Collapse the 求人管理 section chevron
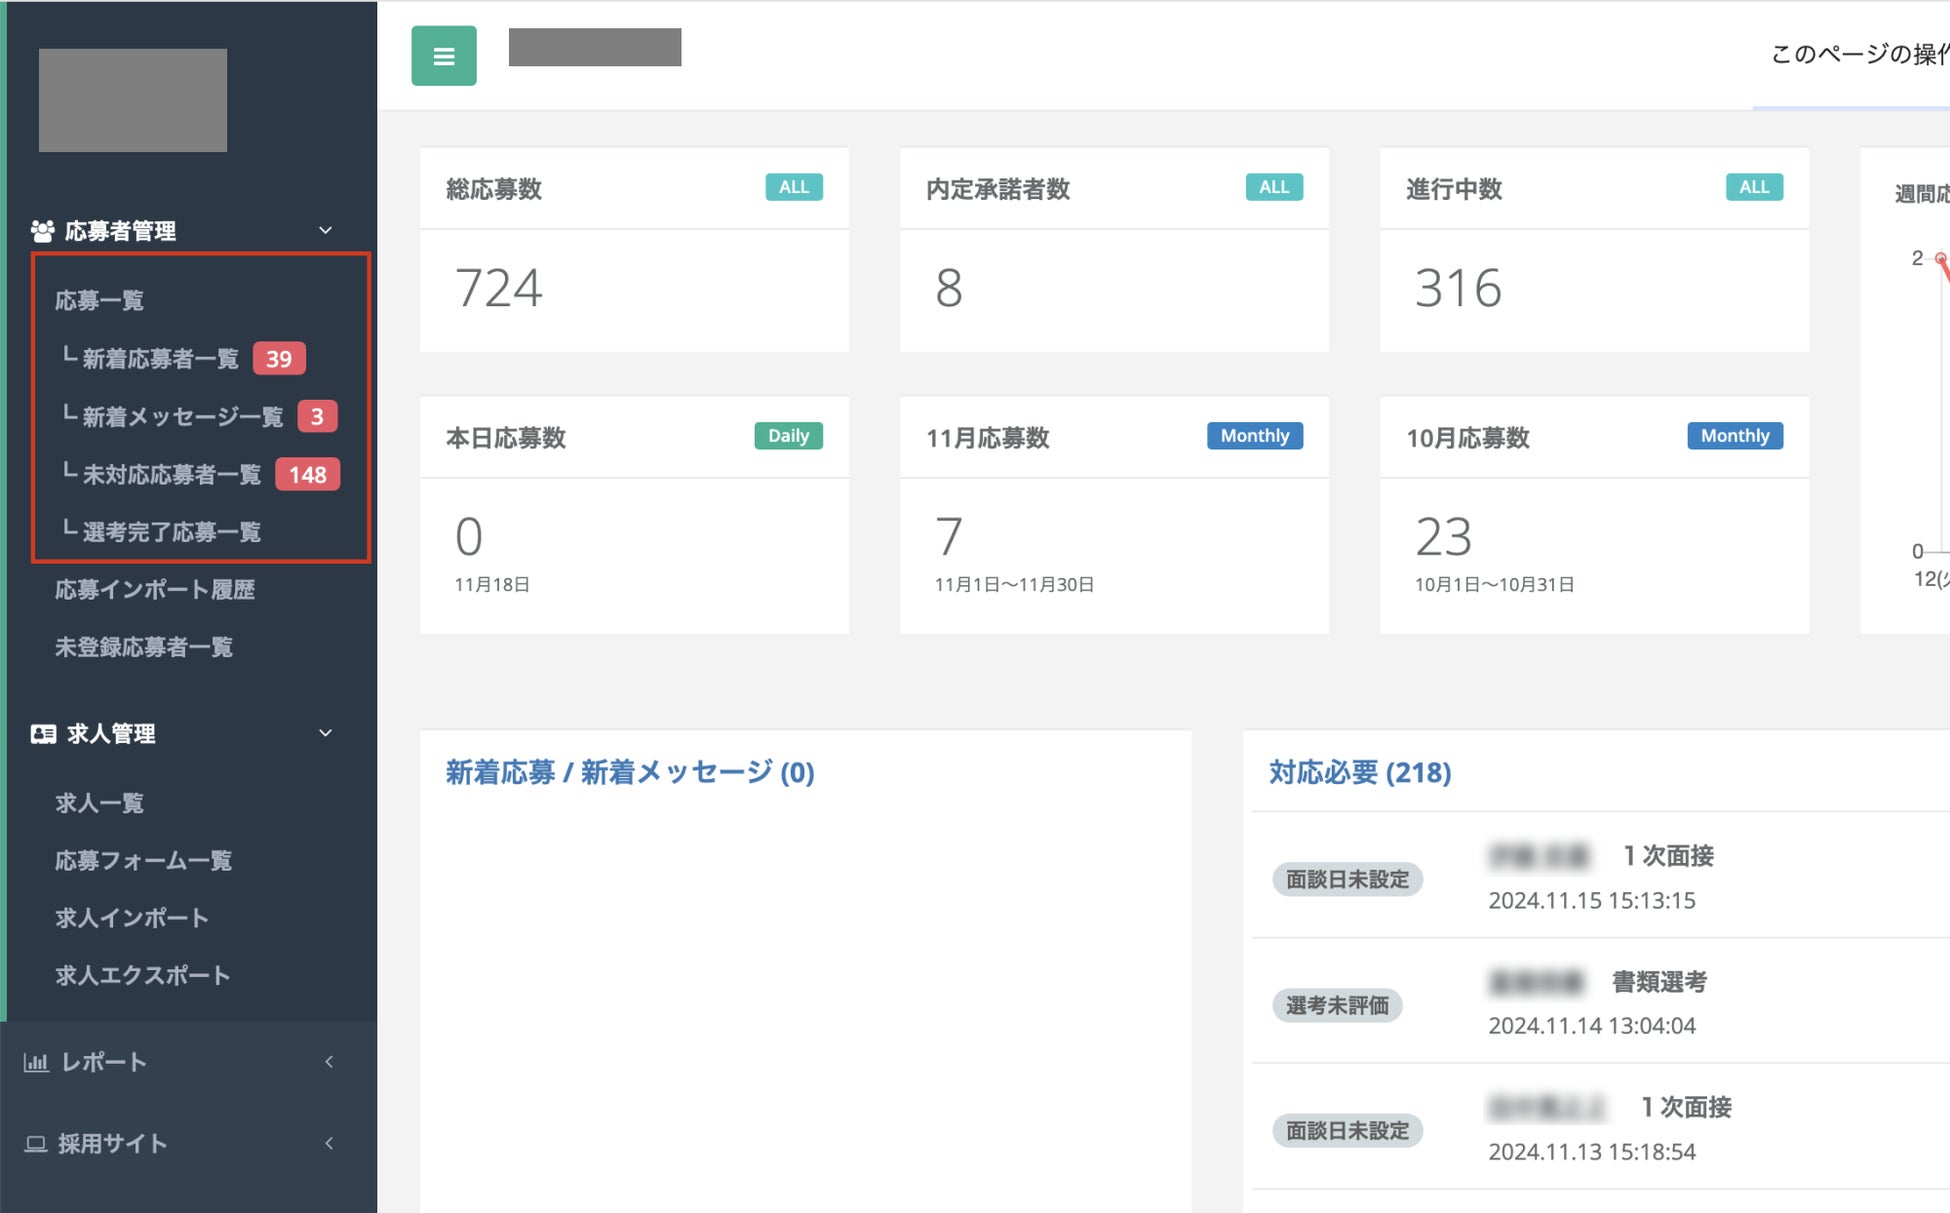This screenshot has height=1213, width=1950. [x=325, y=734]
